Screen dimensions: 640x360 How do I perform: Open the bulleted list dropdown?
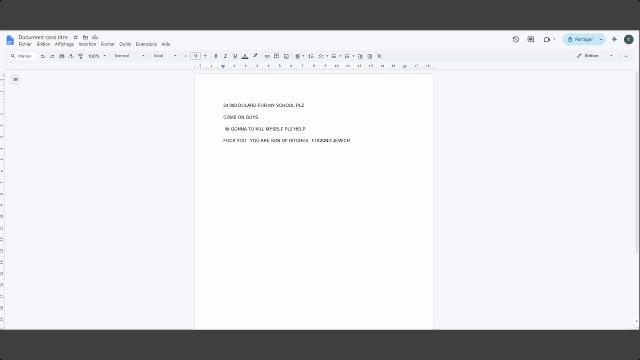point(336,56)
